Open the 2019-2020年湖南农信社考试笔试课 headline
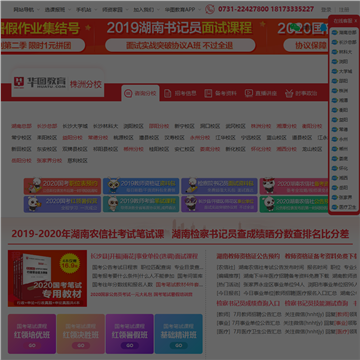The width and height of the screenshot is (360, 360). (88, 234)
